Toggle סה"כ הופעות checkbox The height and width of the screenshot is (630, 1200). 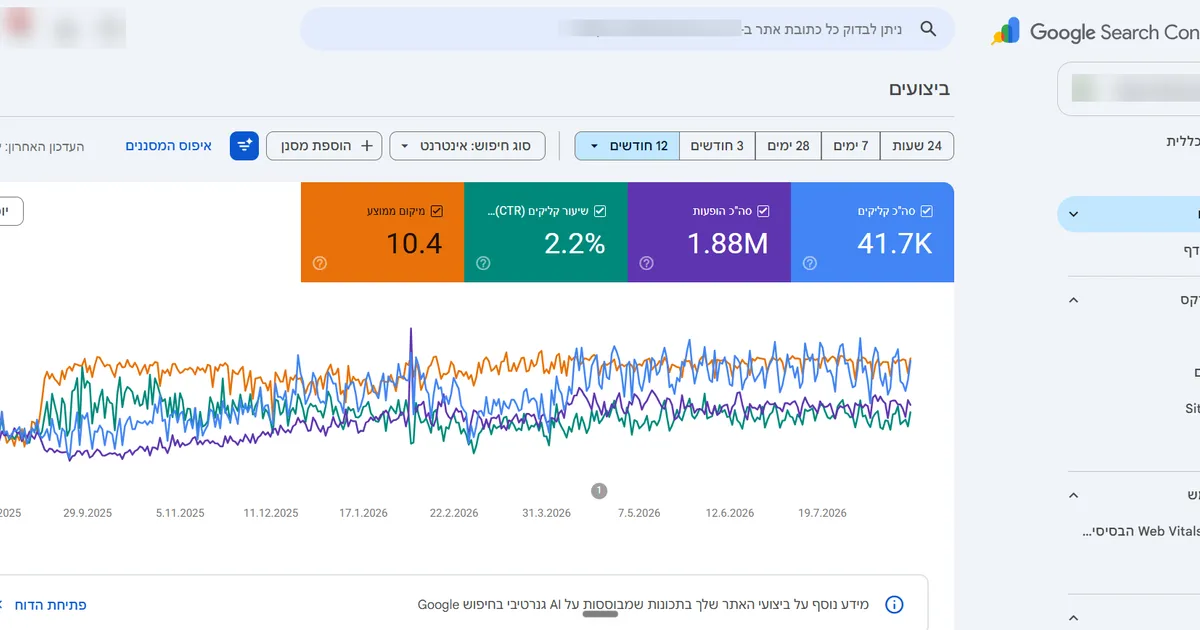point(764,211)
